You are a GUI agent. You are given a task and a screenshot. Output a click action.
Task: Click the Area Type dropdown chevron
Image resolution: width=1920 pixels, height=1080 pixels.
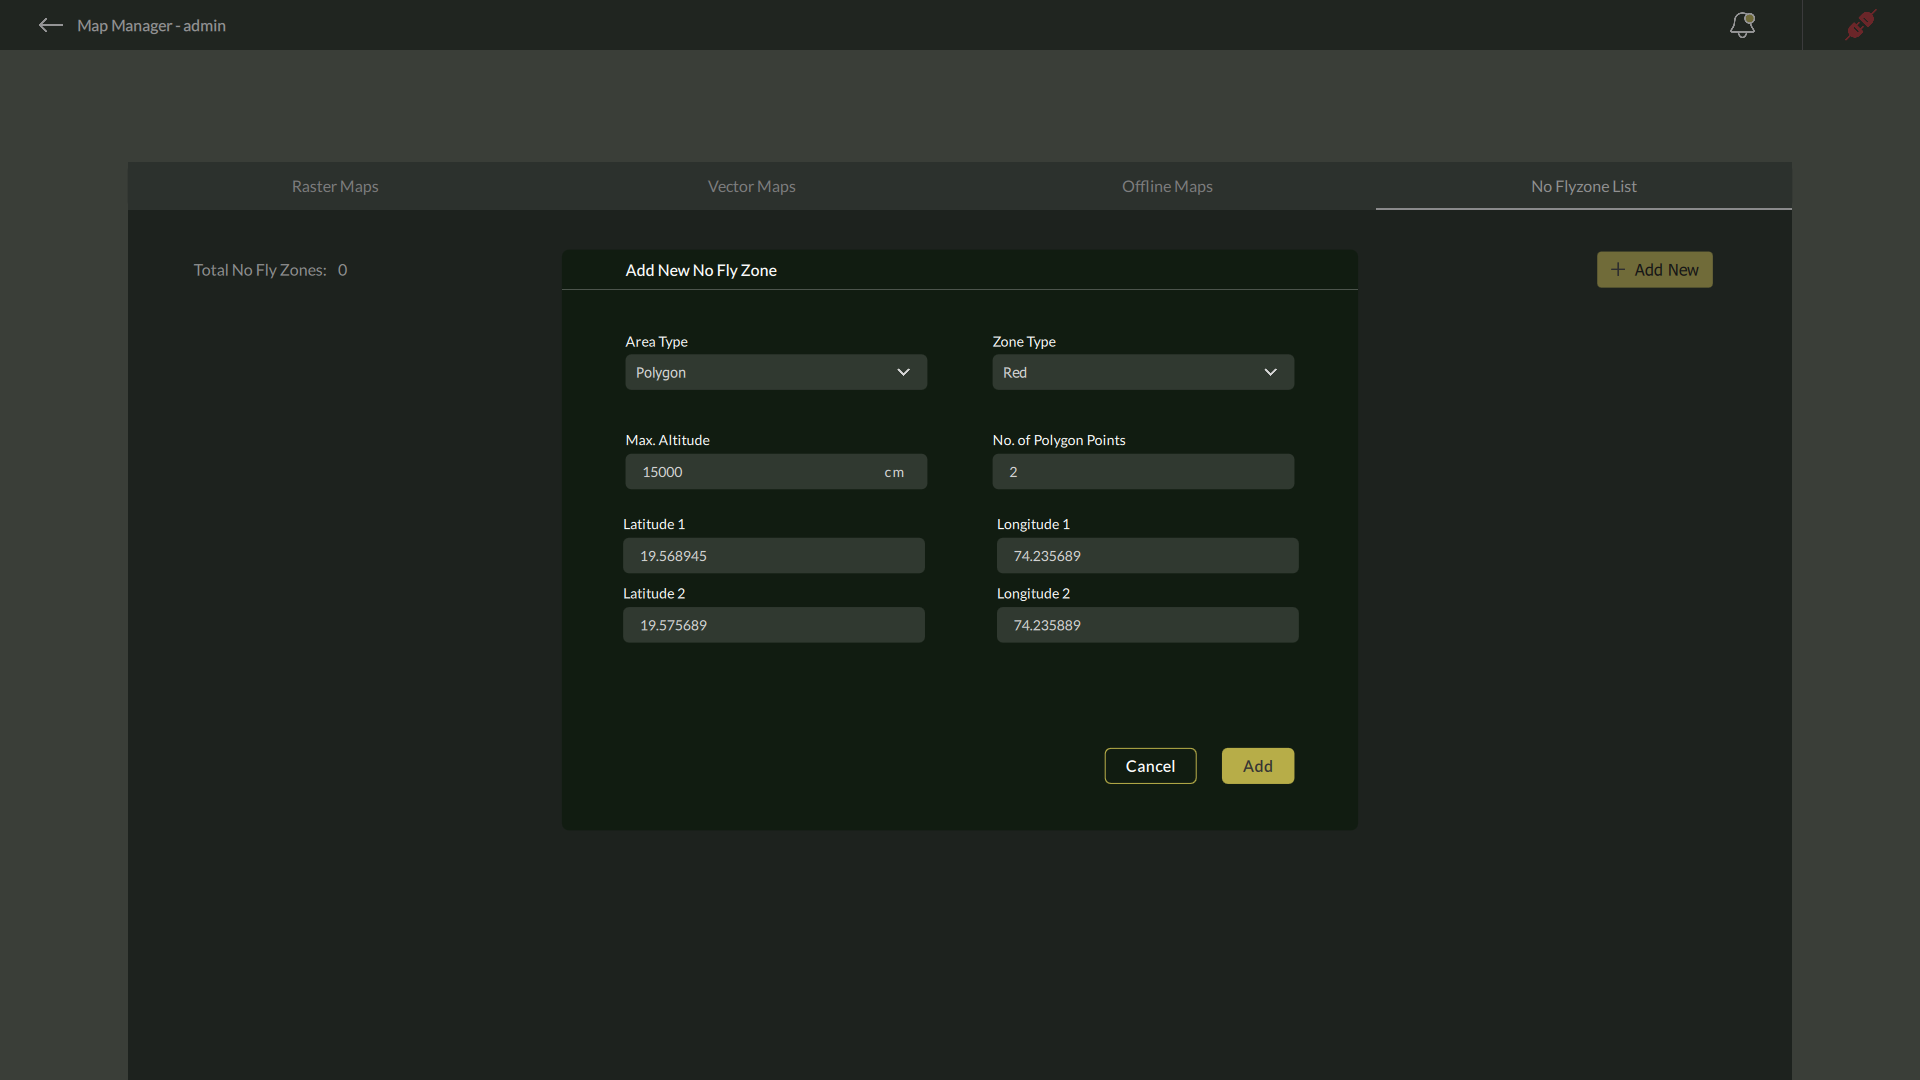[903, 372]
